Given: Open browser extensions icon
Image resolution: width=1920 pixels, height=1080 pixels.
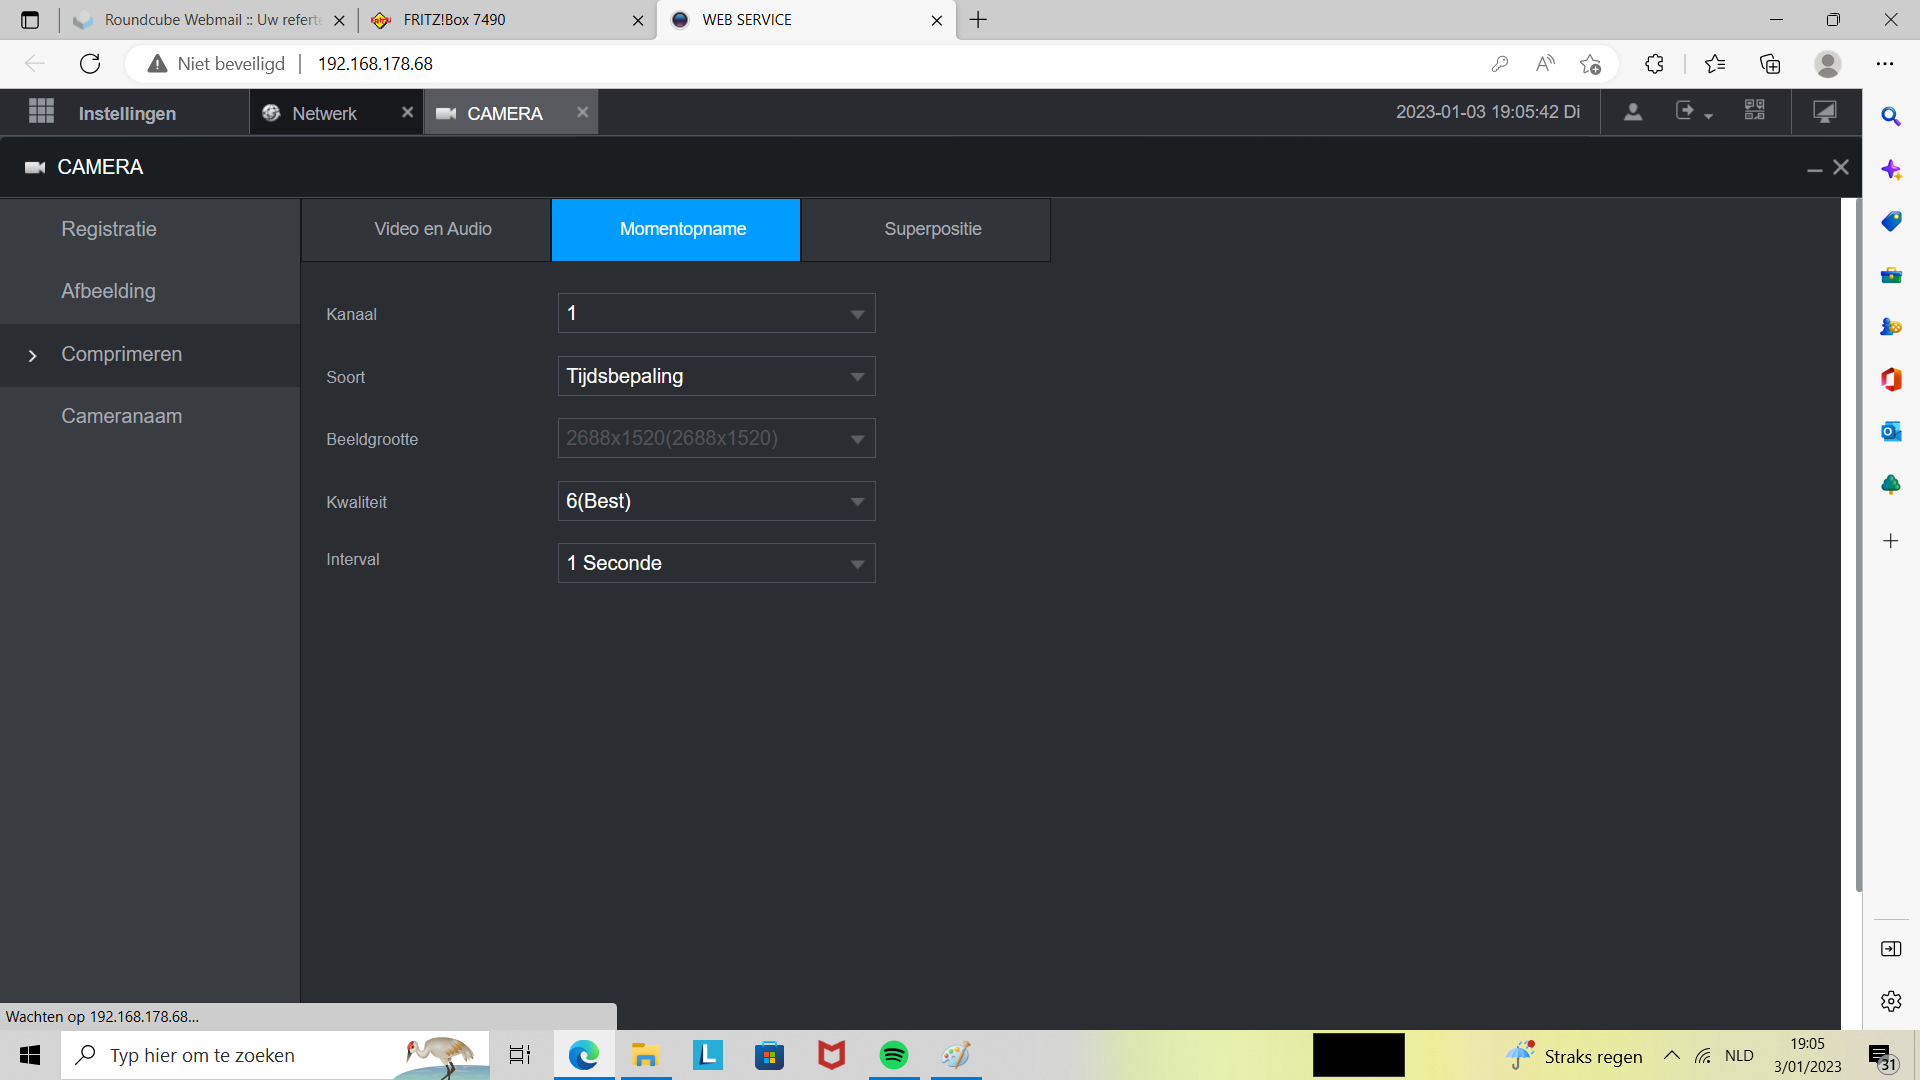Looking at the screenshot, I should [x=1654, y=64].
